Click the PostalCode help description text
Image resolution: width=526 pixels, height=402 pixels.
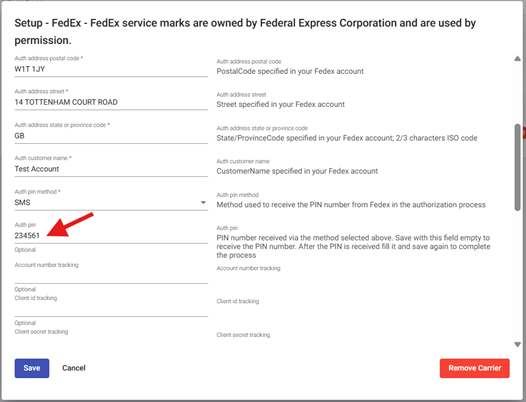pyautogui.click(x=290, y=71)
